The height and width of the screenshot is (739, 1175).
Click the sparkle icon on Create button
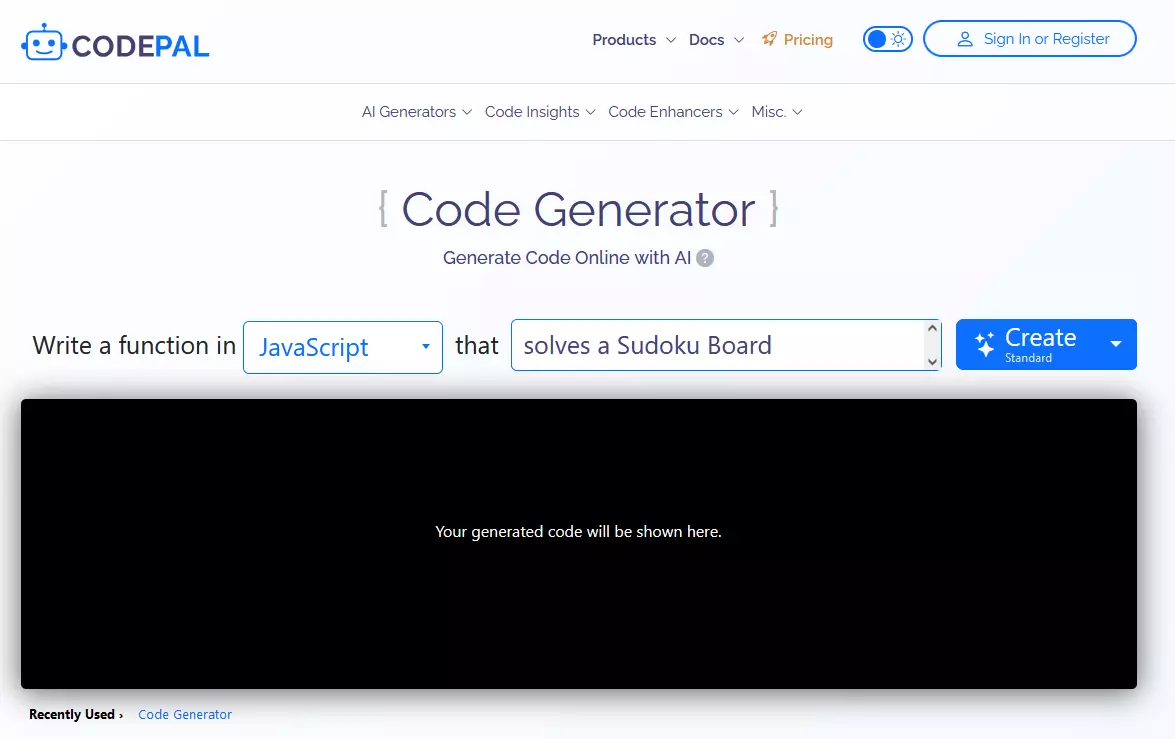984,344
